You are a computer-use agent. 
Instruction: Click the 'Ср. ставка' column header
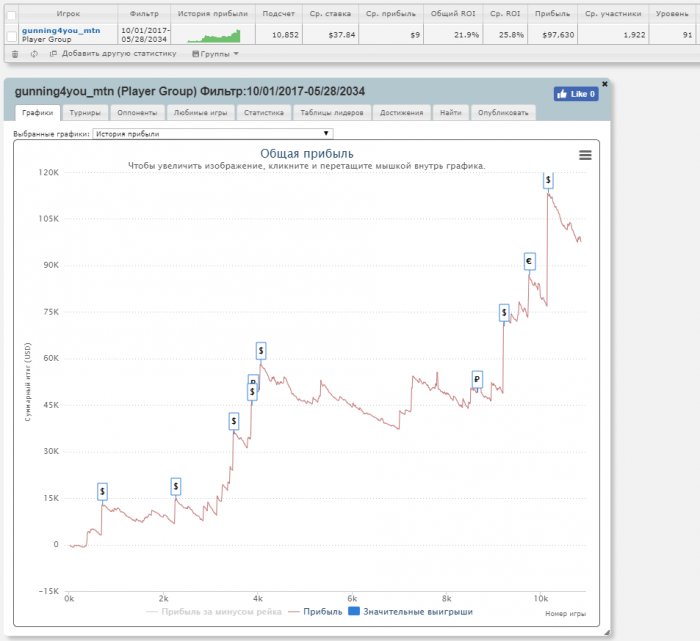330,14
